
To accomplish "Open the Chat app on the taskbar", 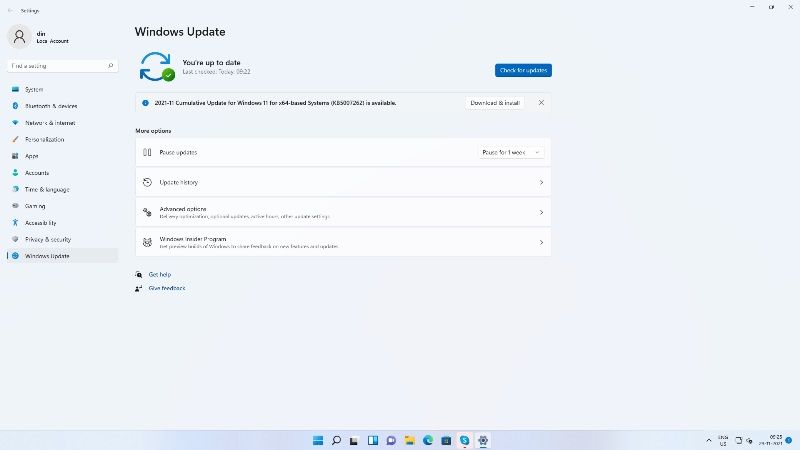I will [391, 440].
